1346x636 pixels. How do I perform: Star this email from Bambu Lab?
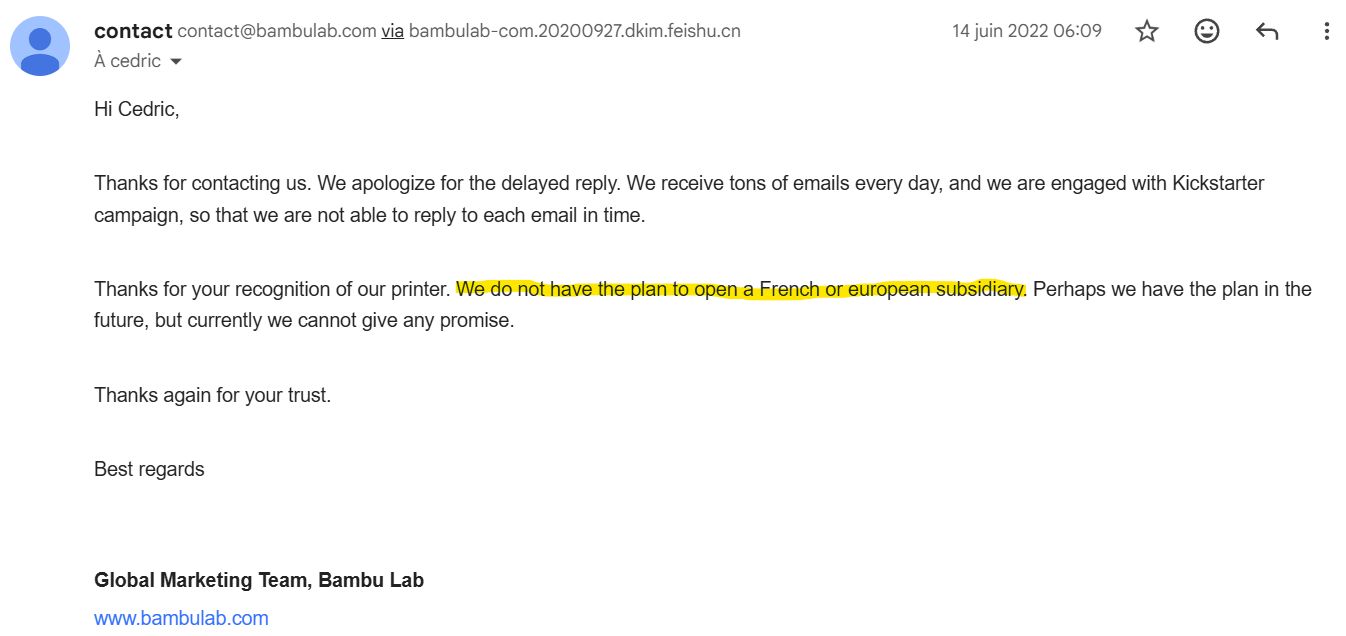pyautogui.click(x=1147, y=31)
